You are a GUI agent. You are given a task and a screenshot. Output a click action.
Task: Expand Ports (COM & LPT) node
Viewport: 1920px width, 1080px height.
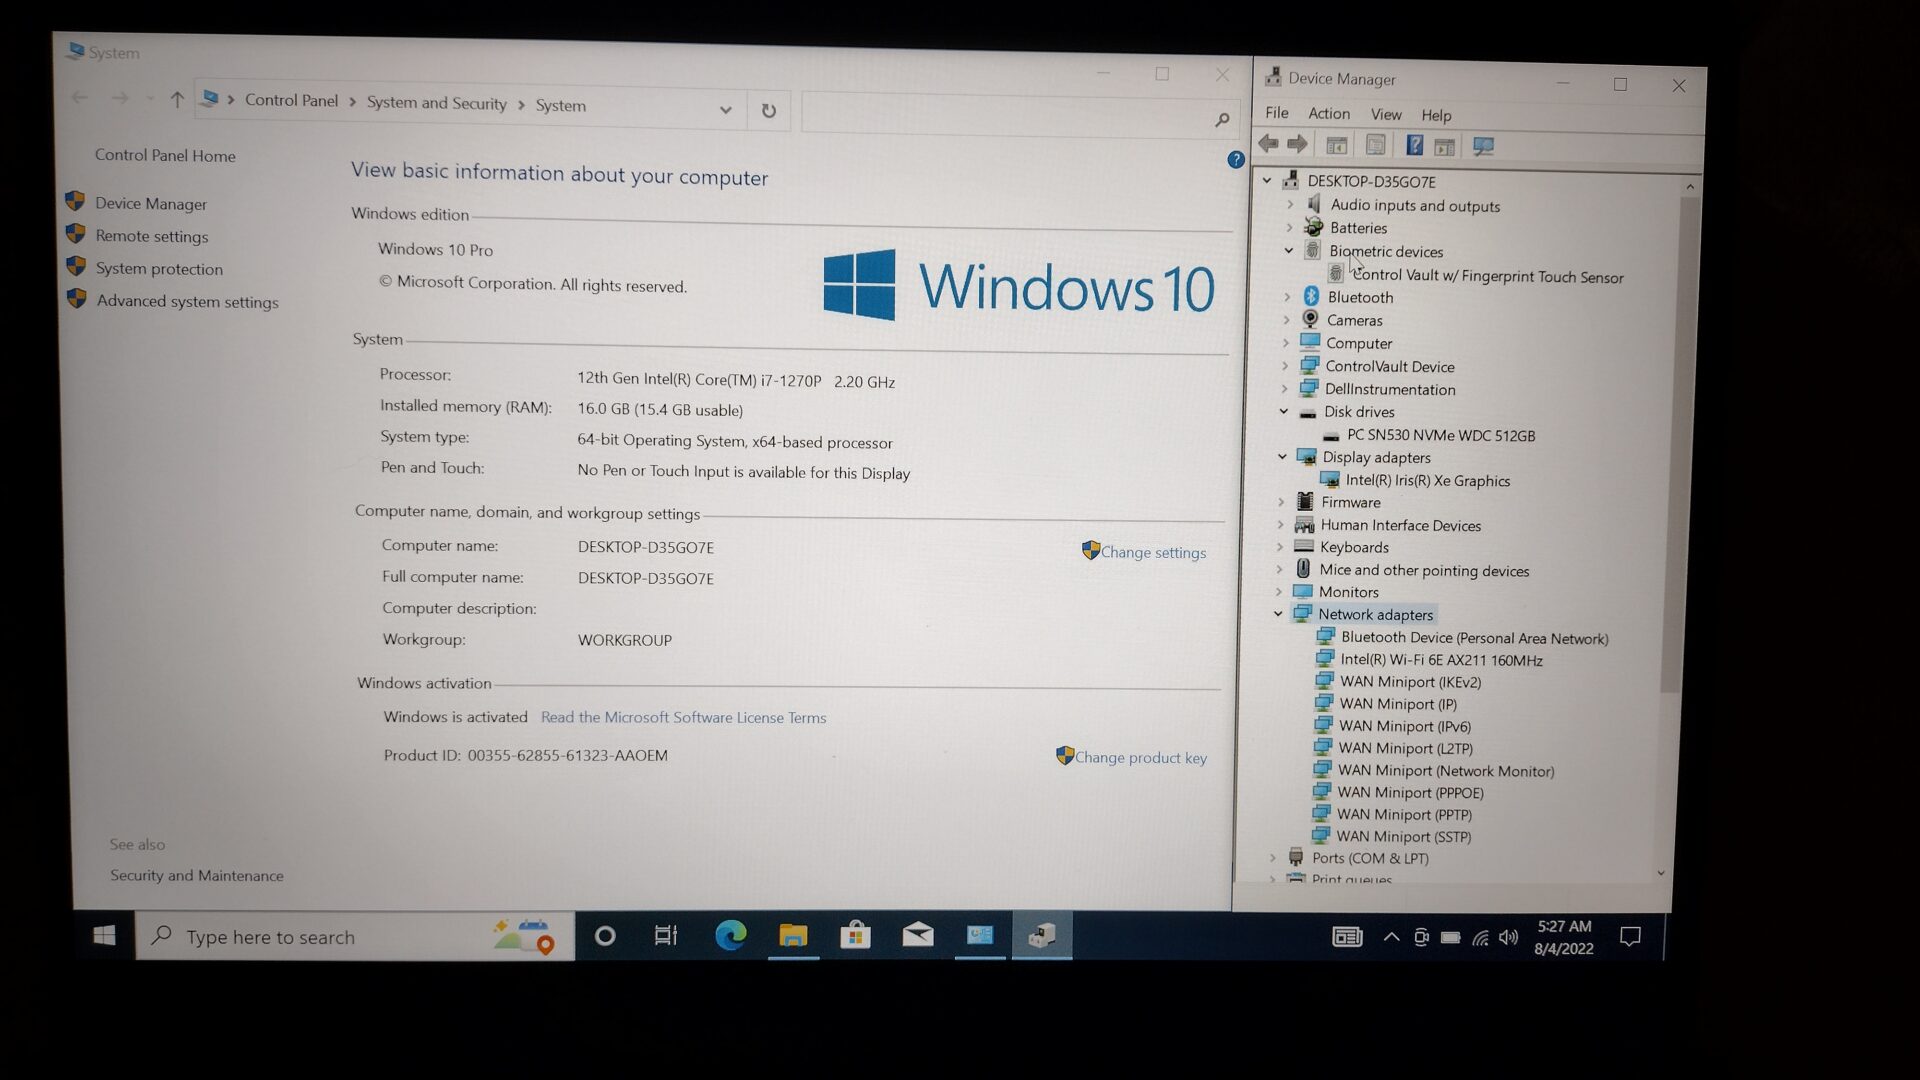tap(1273, 857)
